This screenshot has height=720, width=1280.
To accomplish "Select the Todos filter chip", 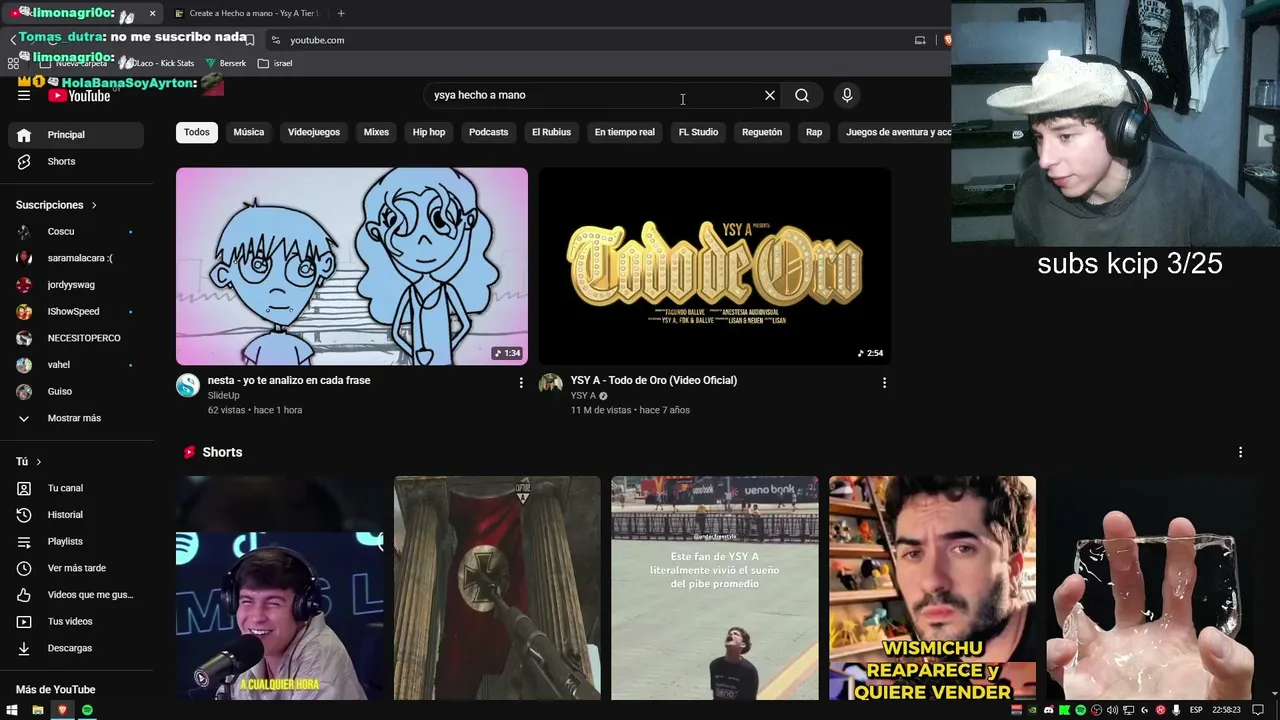I will coord(197,132).
